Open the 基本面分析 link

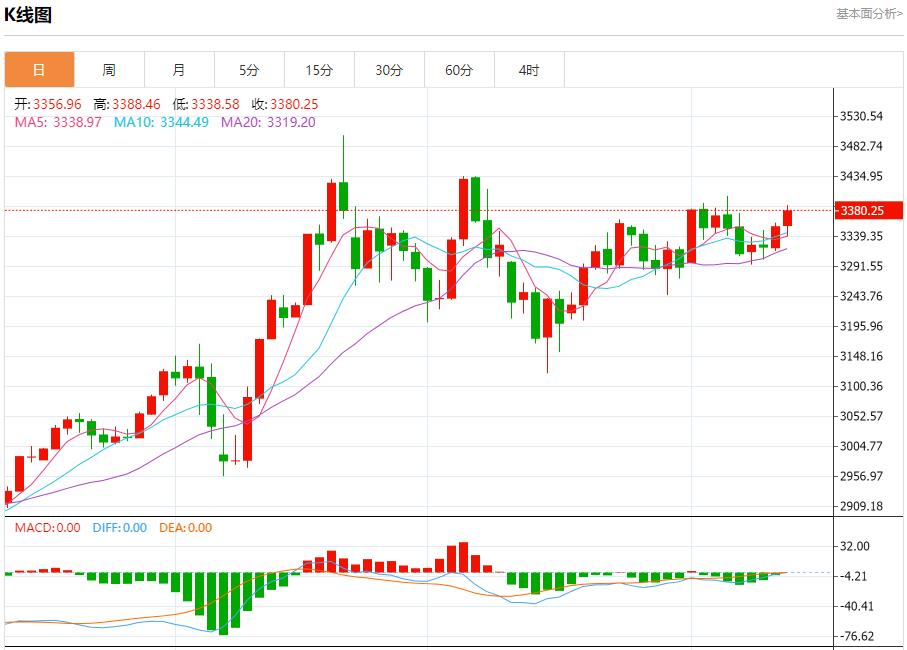click(x=868, y=14)
